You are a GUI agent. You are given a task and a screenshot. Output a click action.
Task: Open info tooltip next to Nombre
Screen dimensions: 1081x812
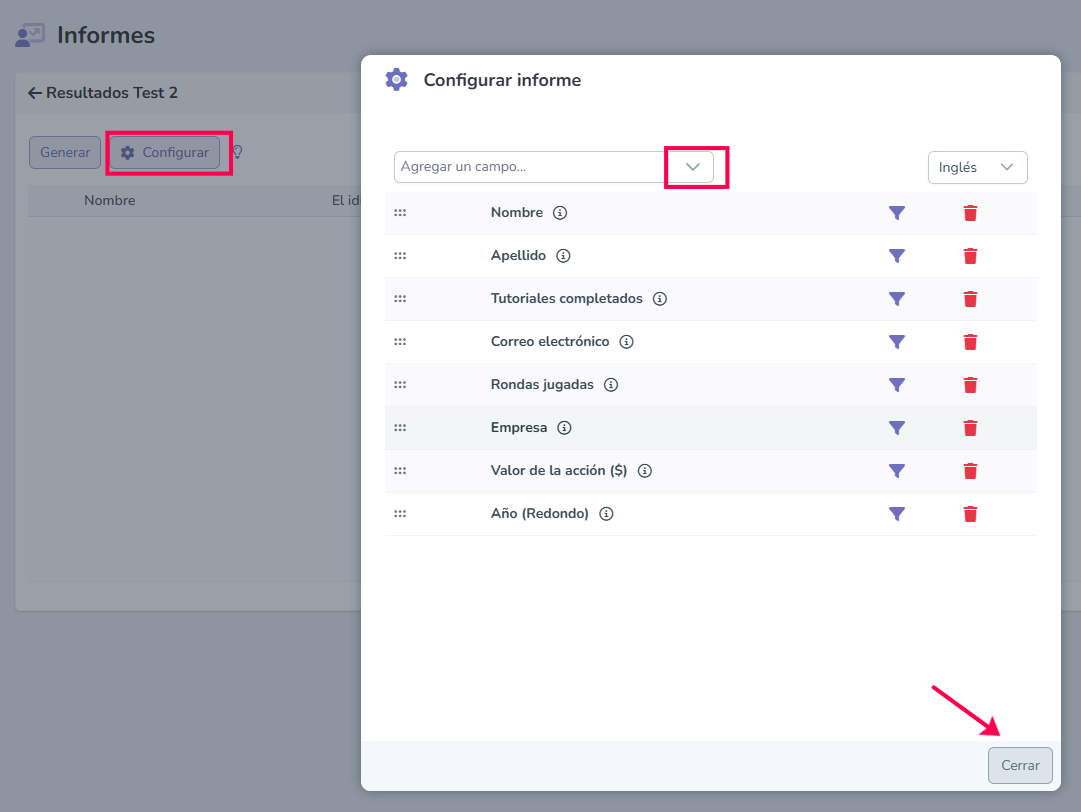pyautogui.click(x=560, y=213)
